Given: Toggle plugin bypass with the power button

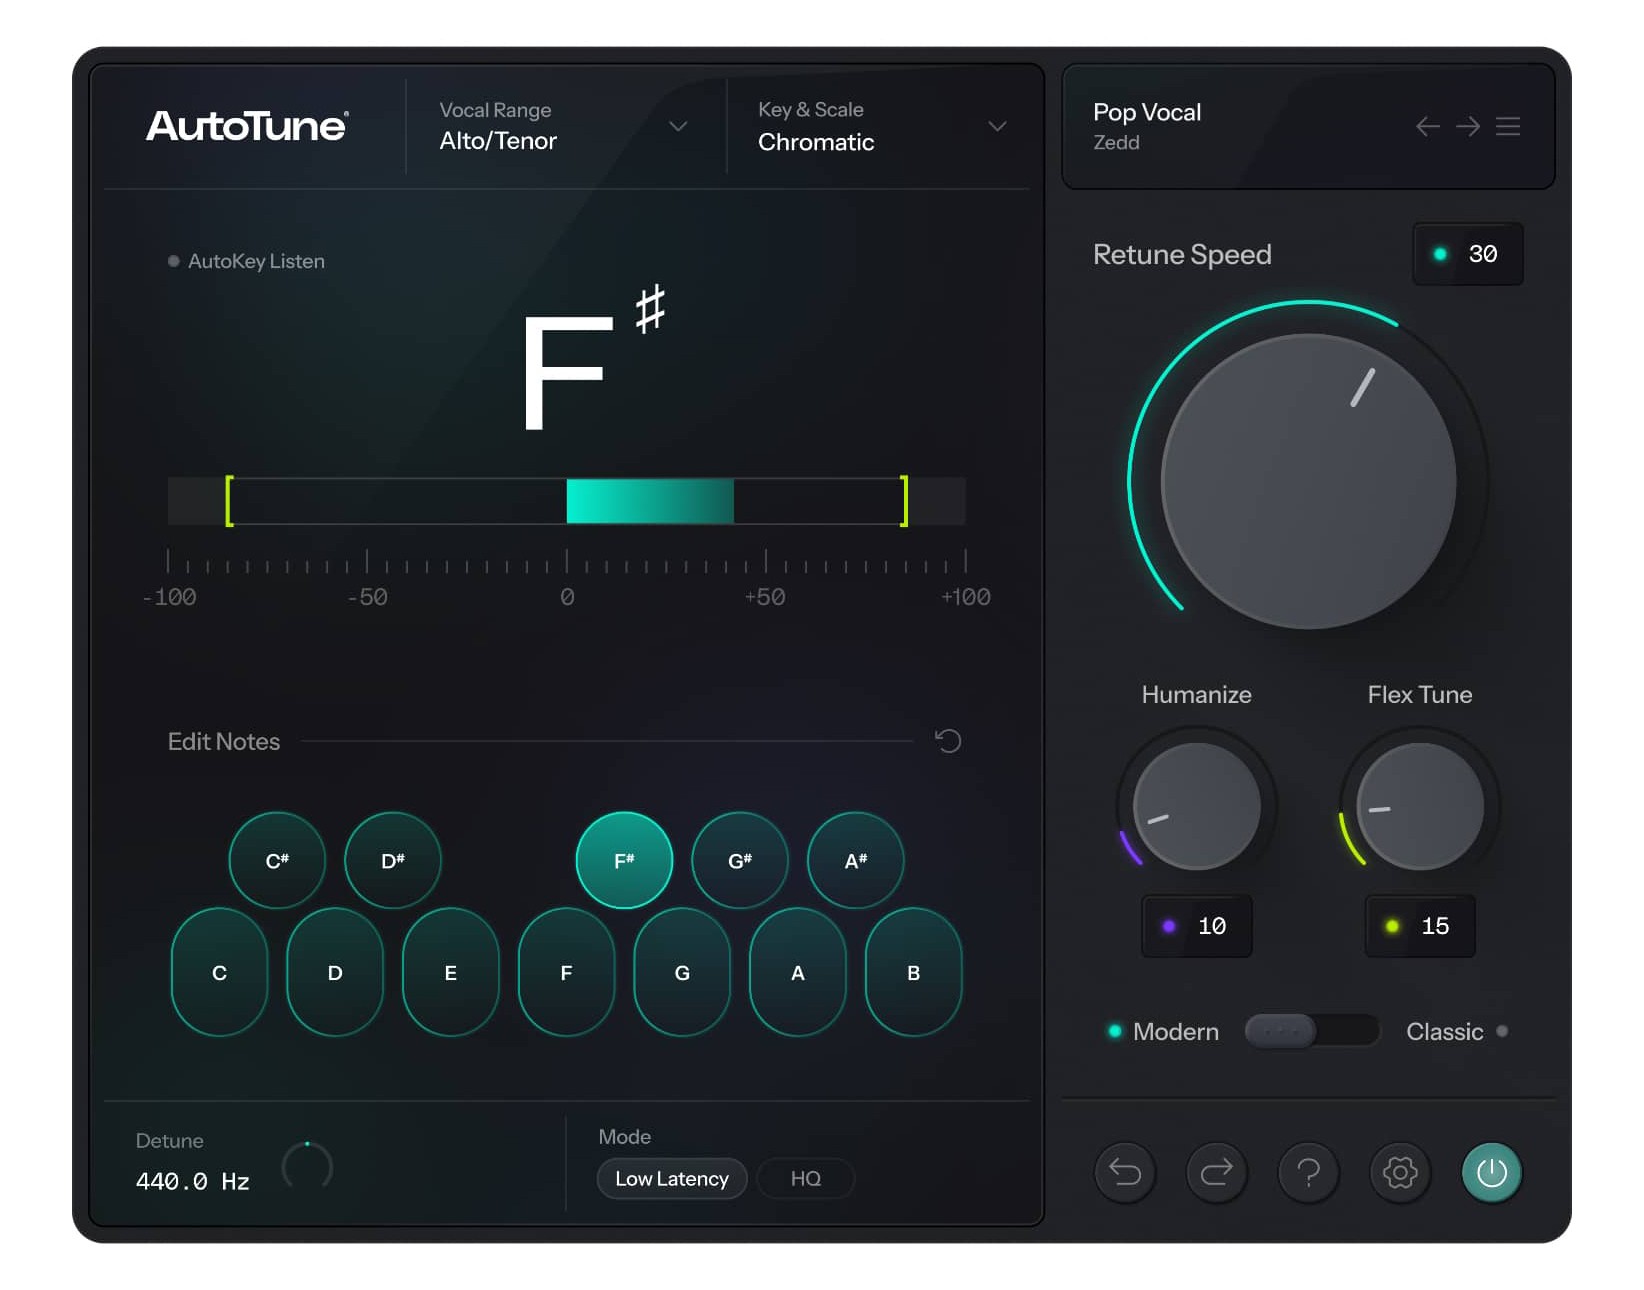Looking at the screenshot, I should 1491,1172.
